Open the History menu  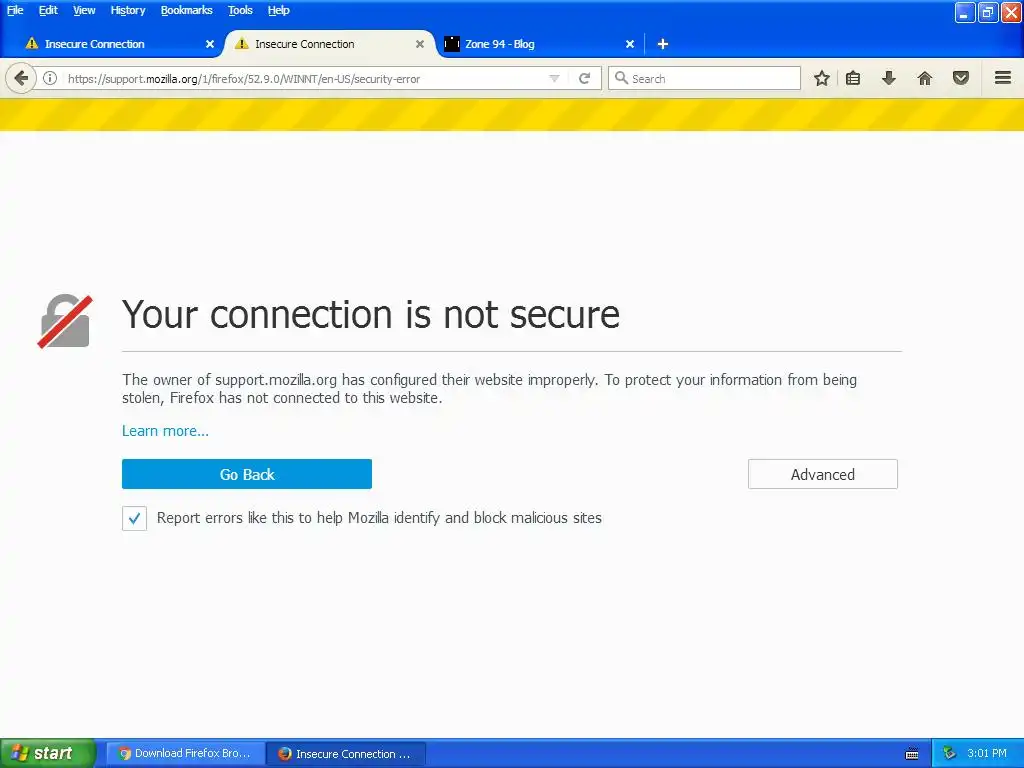click(128, 10)
